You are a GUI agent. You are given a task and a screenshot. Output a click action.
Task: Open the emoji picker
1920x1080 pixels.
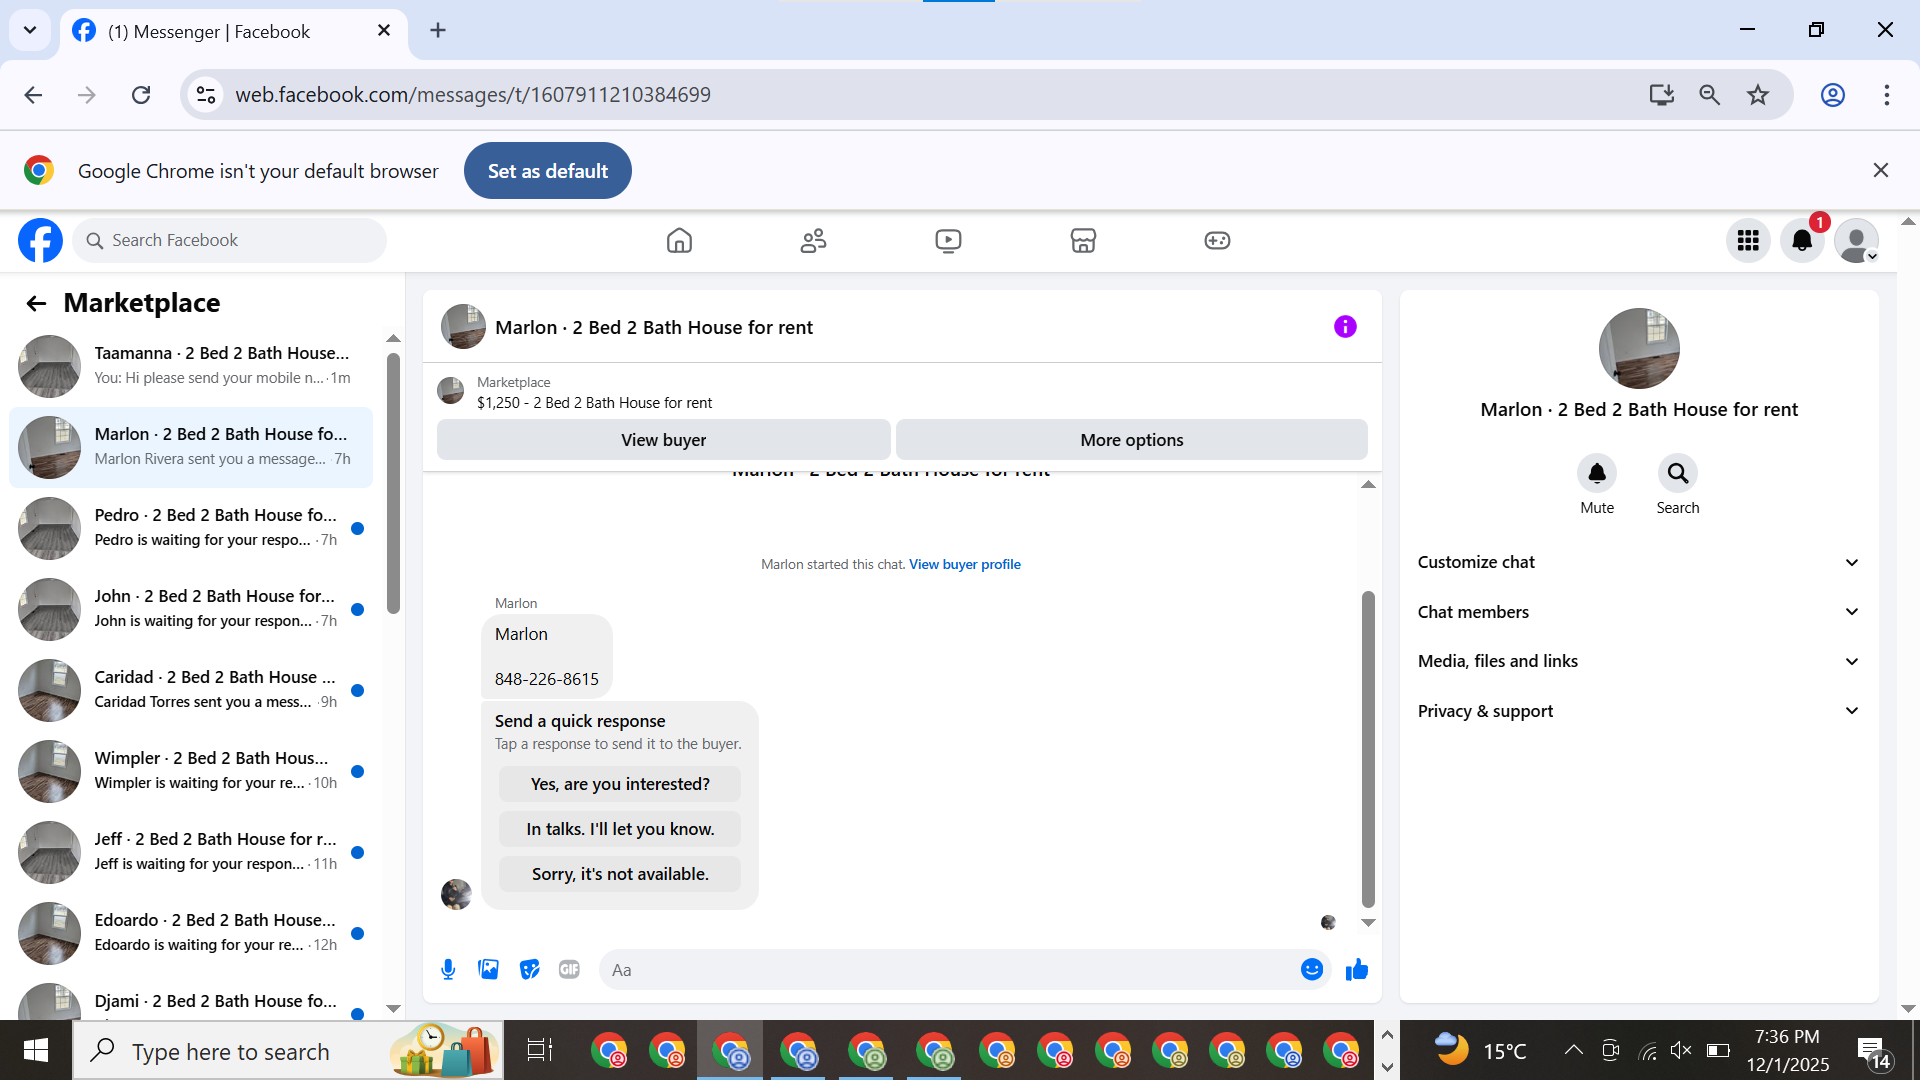(1312, 969)
